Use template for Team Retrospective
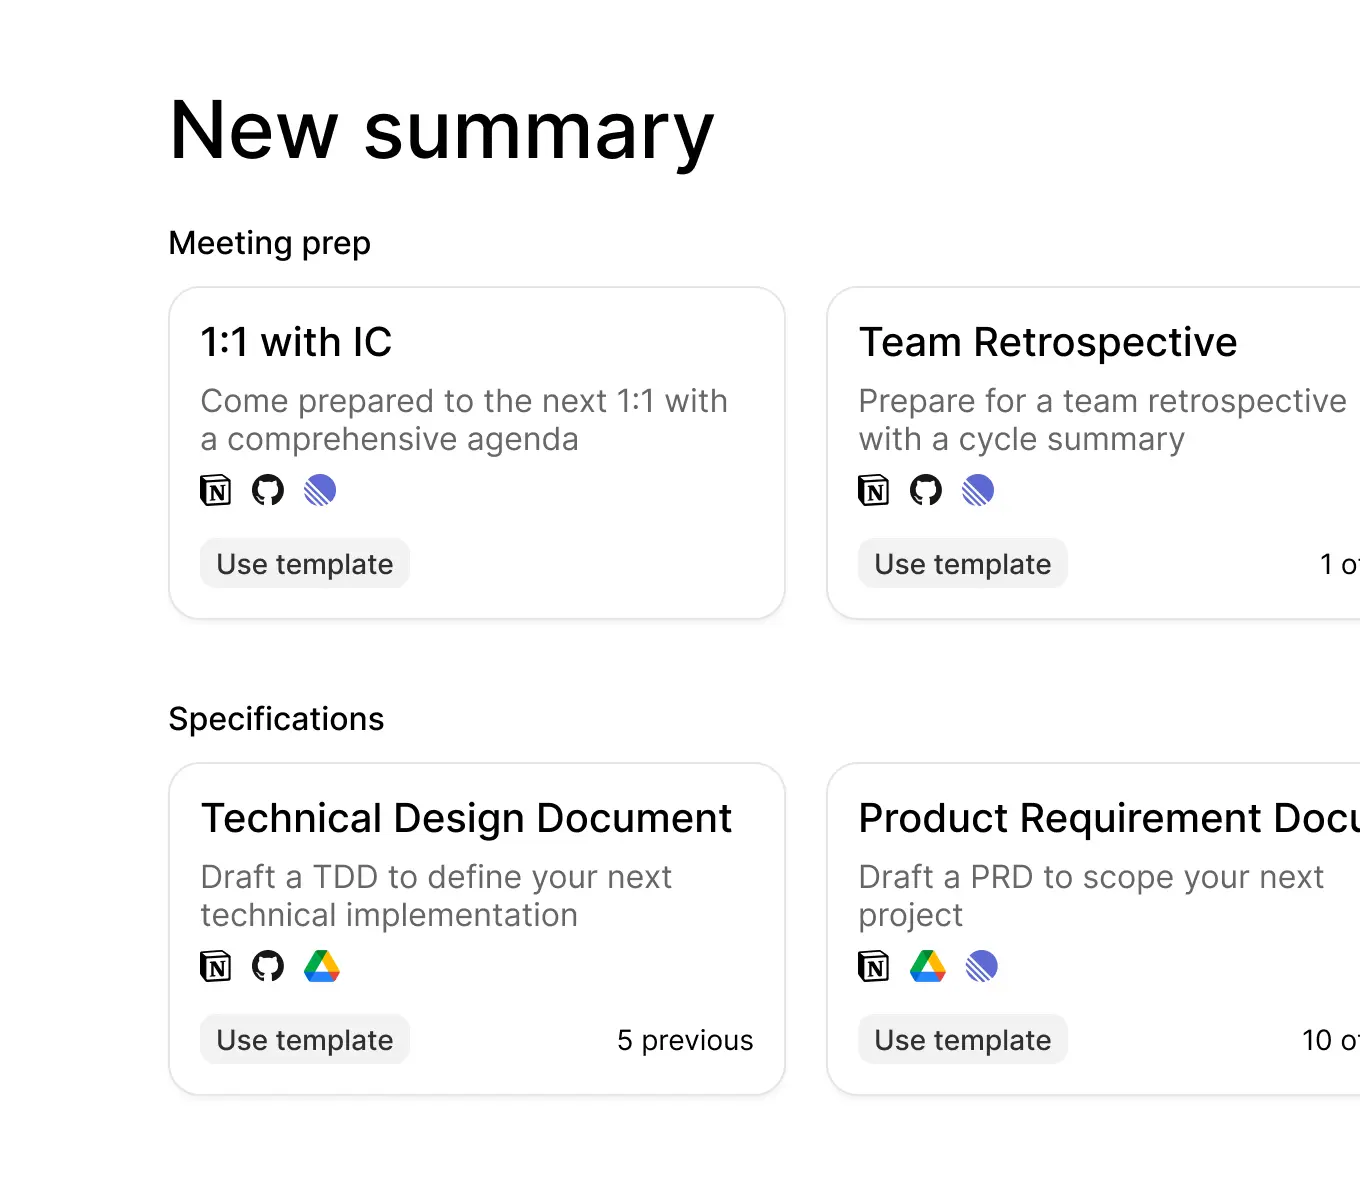The image size is (1360, 1198). tap(963, 564)
